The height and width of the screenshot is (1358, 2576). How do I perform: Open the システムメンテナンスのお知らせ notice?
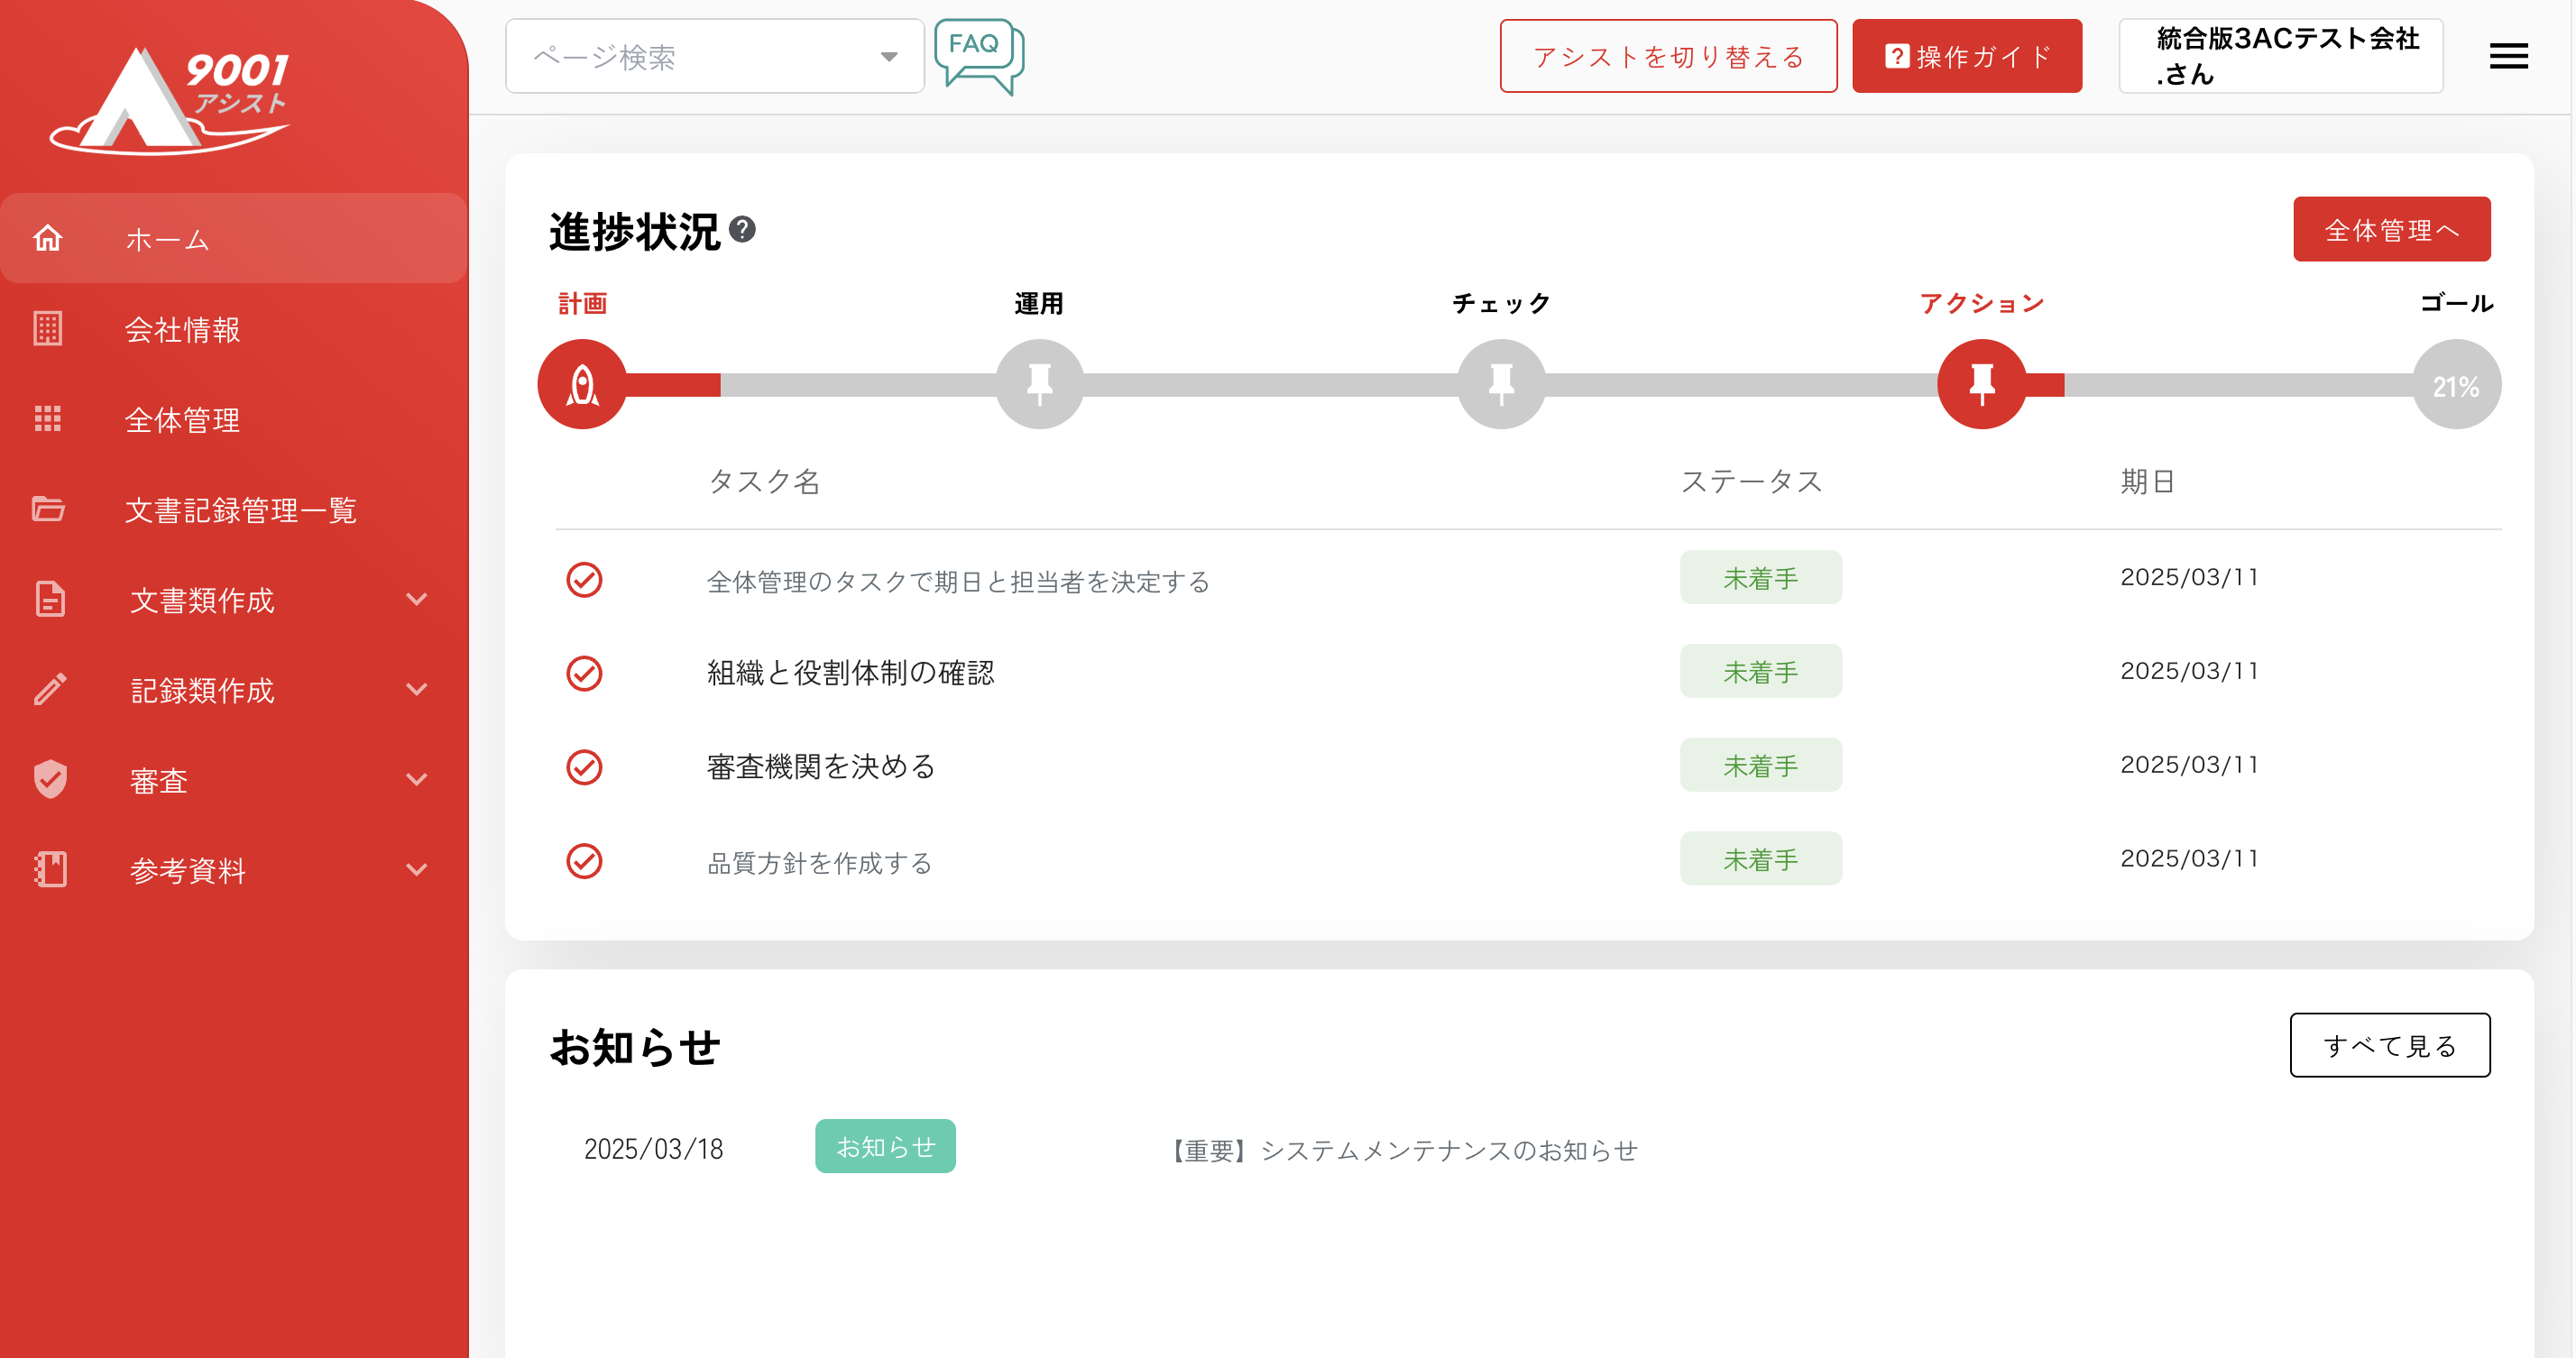pyautogui.click(x=1404, y=1150)
